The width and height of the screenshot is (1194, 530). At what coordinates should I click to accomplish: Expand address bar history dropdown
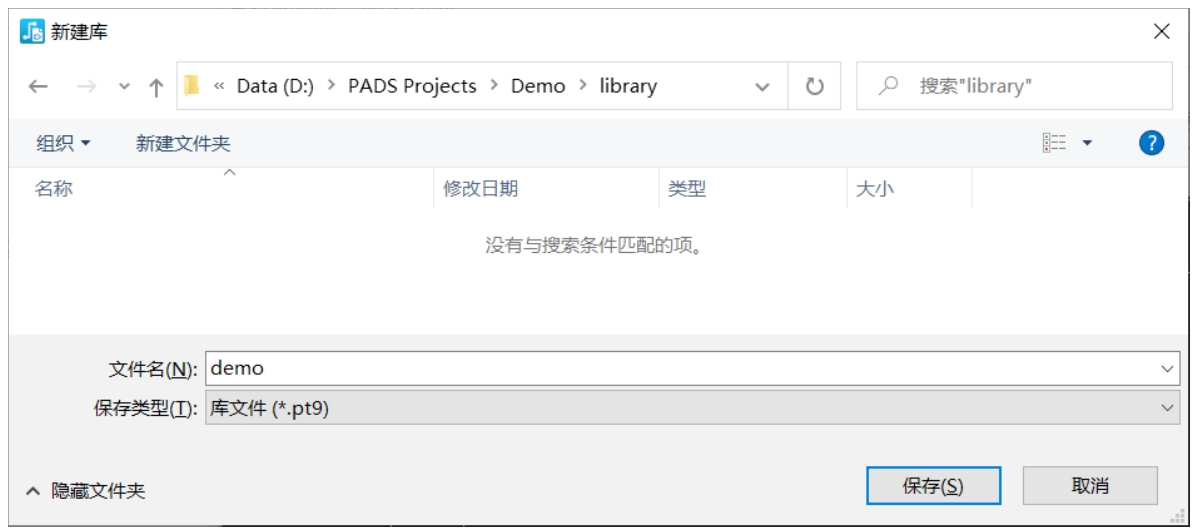[761, 87]
